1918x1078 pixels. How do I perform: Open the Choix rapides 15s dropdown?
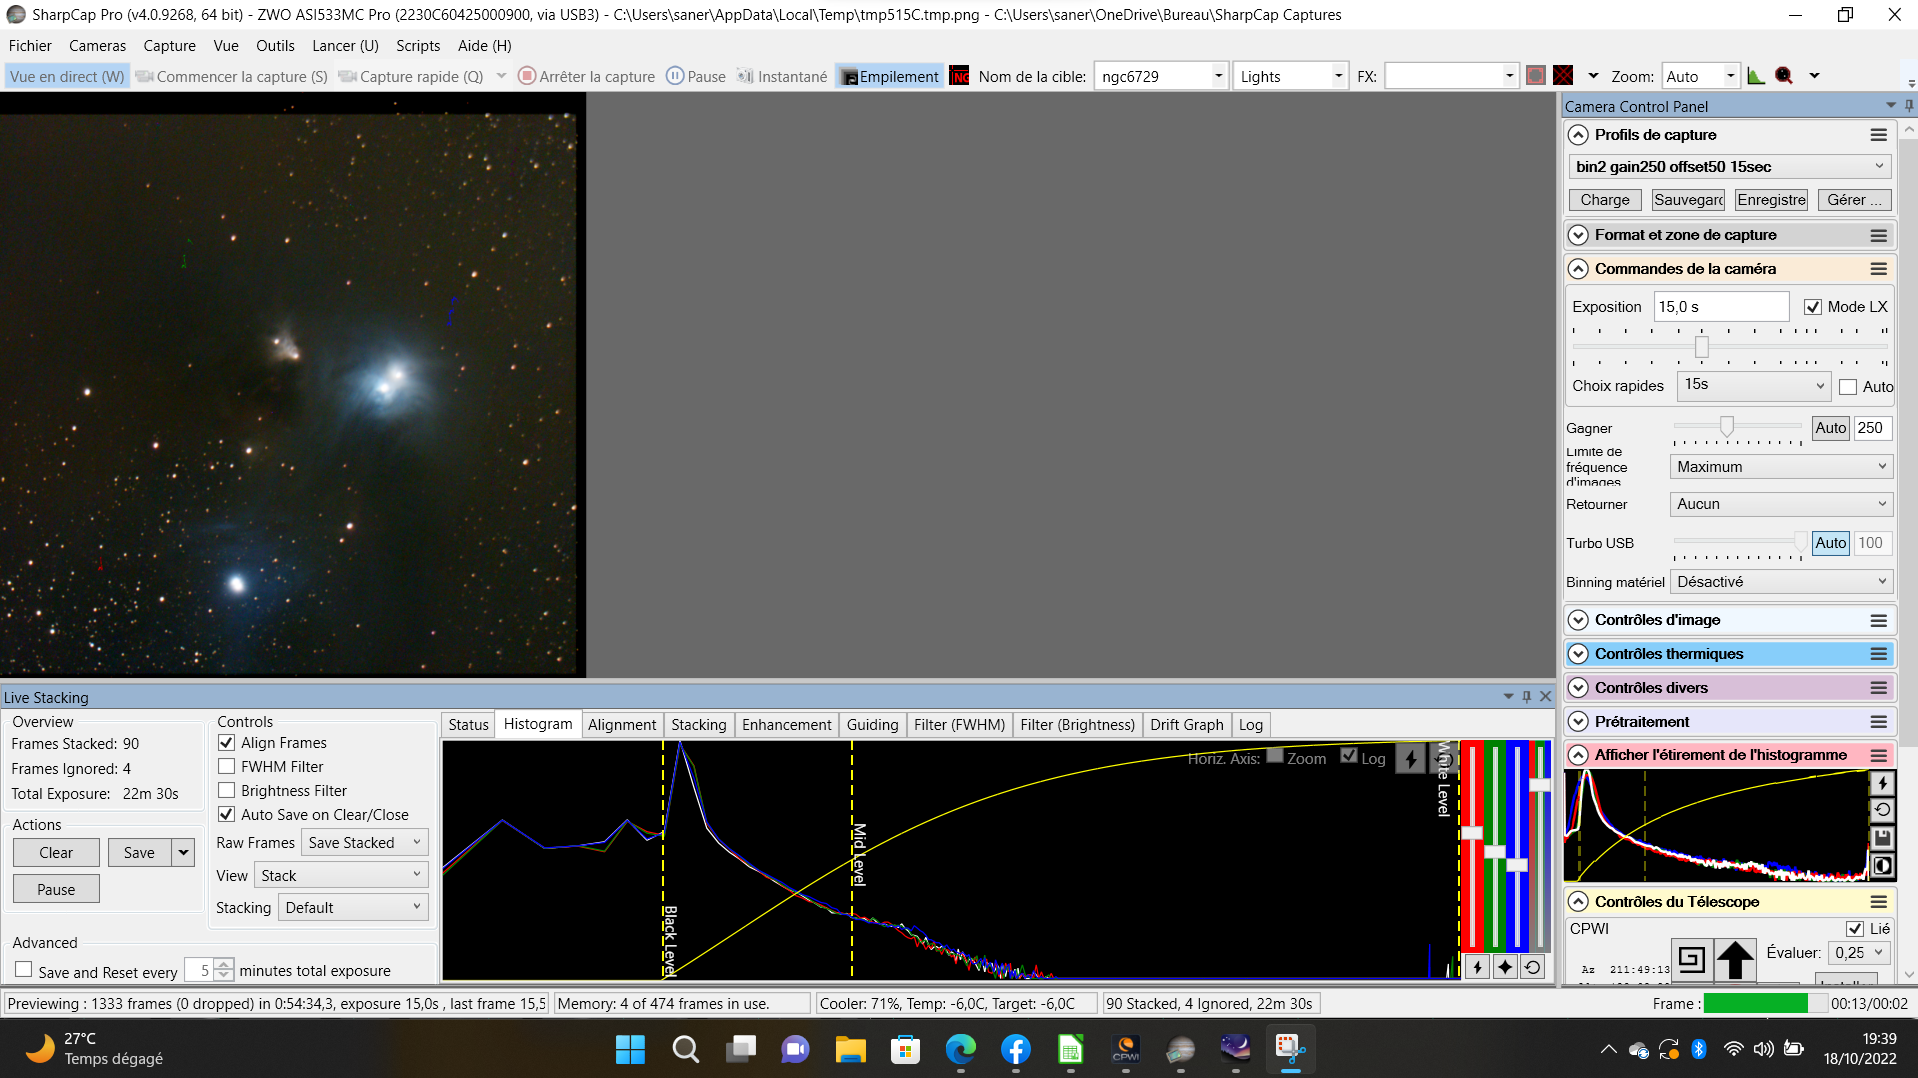(x=1754, y=385)
